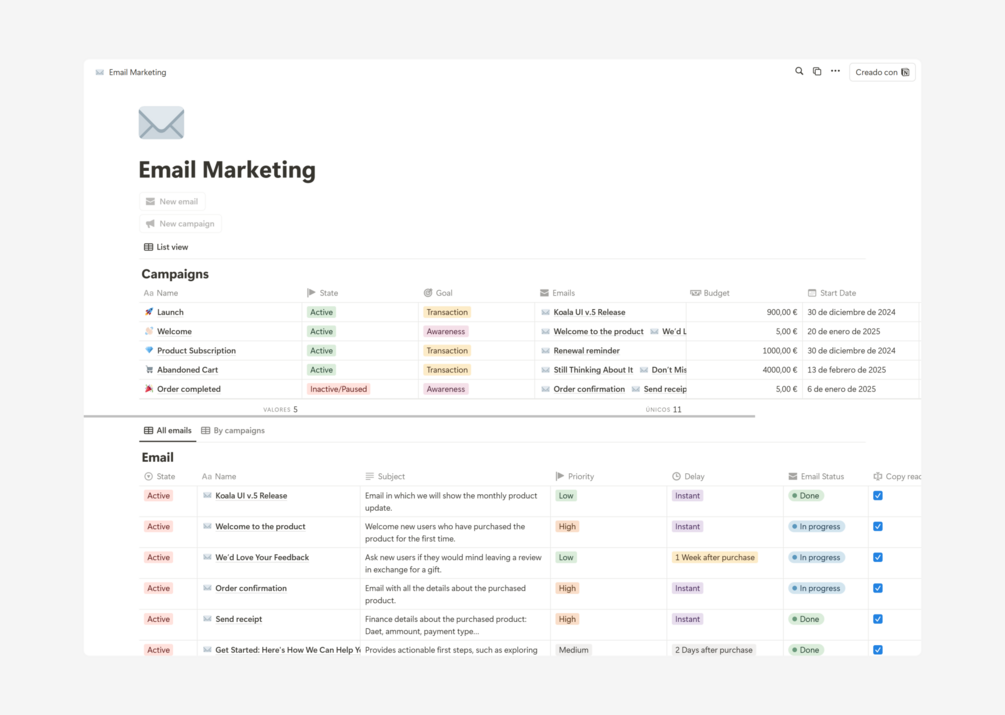
Task: Click the diamond icon beside Product Subscription
Action: coord(149,350)
